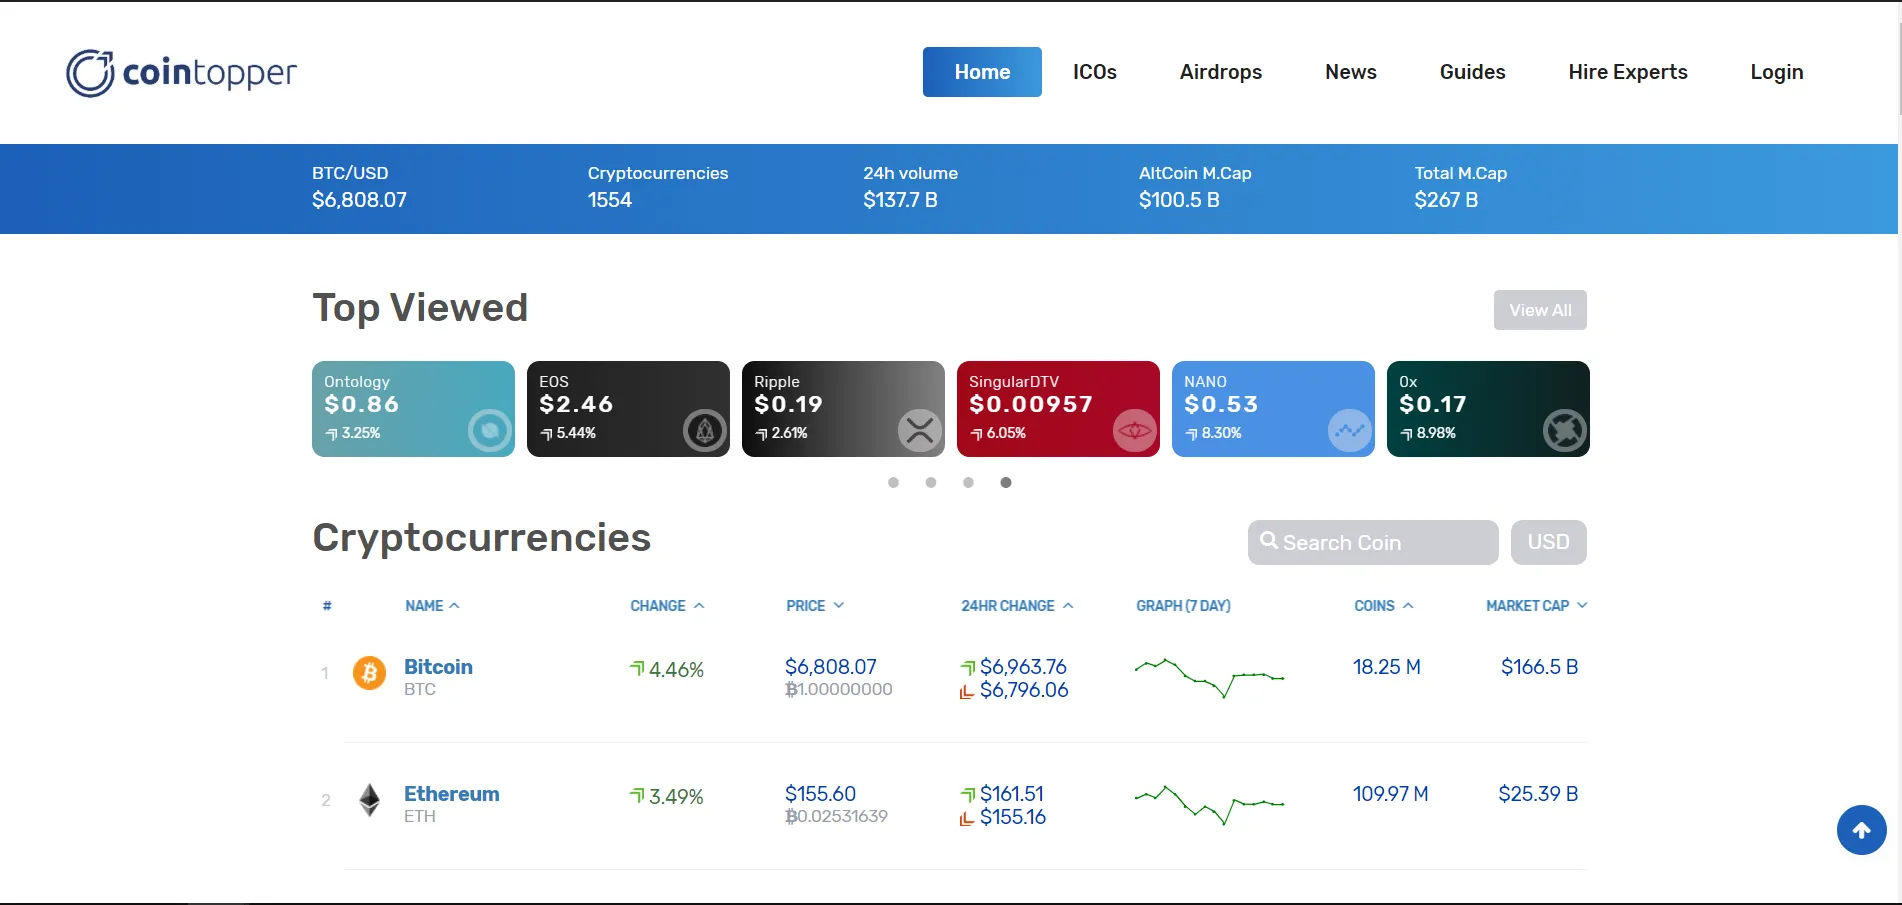Sort table by 24hr Change column
Screen dimensions: 1902x905
point(1017,606)
